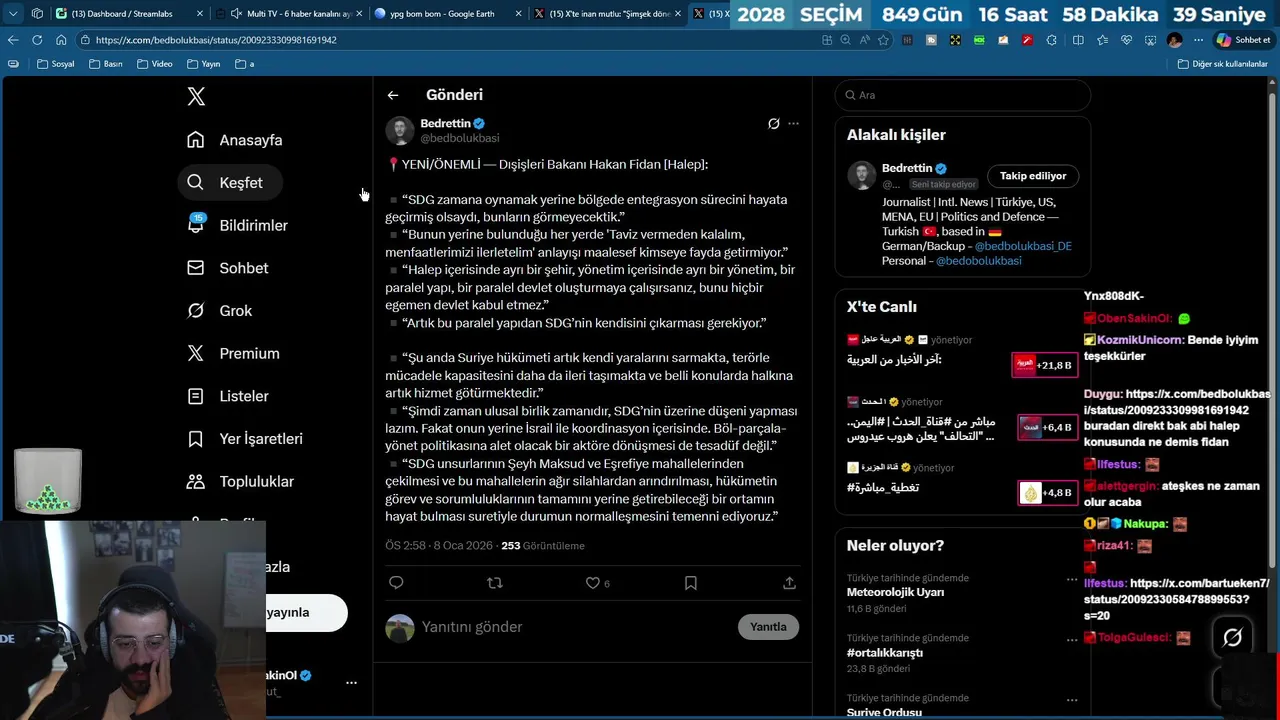Open the post's three-dot menu
Screen dimensions: 1280x720
pyautogui.click(x=793, y=124)
